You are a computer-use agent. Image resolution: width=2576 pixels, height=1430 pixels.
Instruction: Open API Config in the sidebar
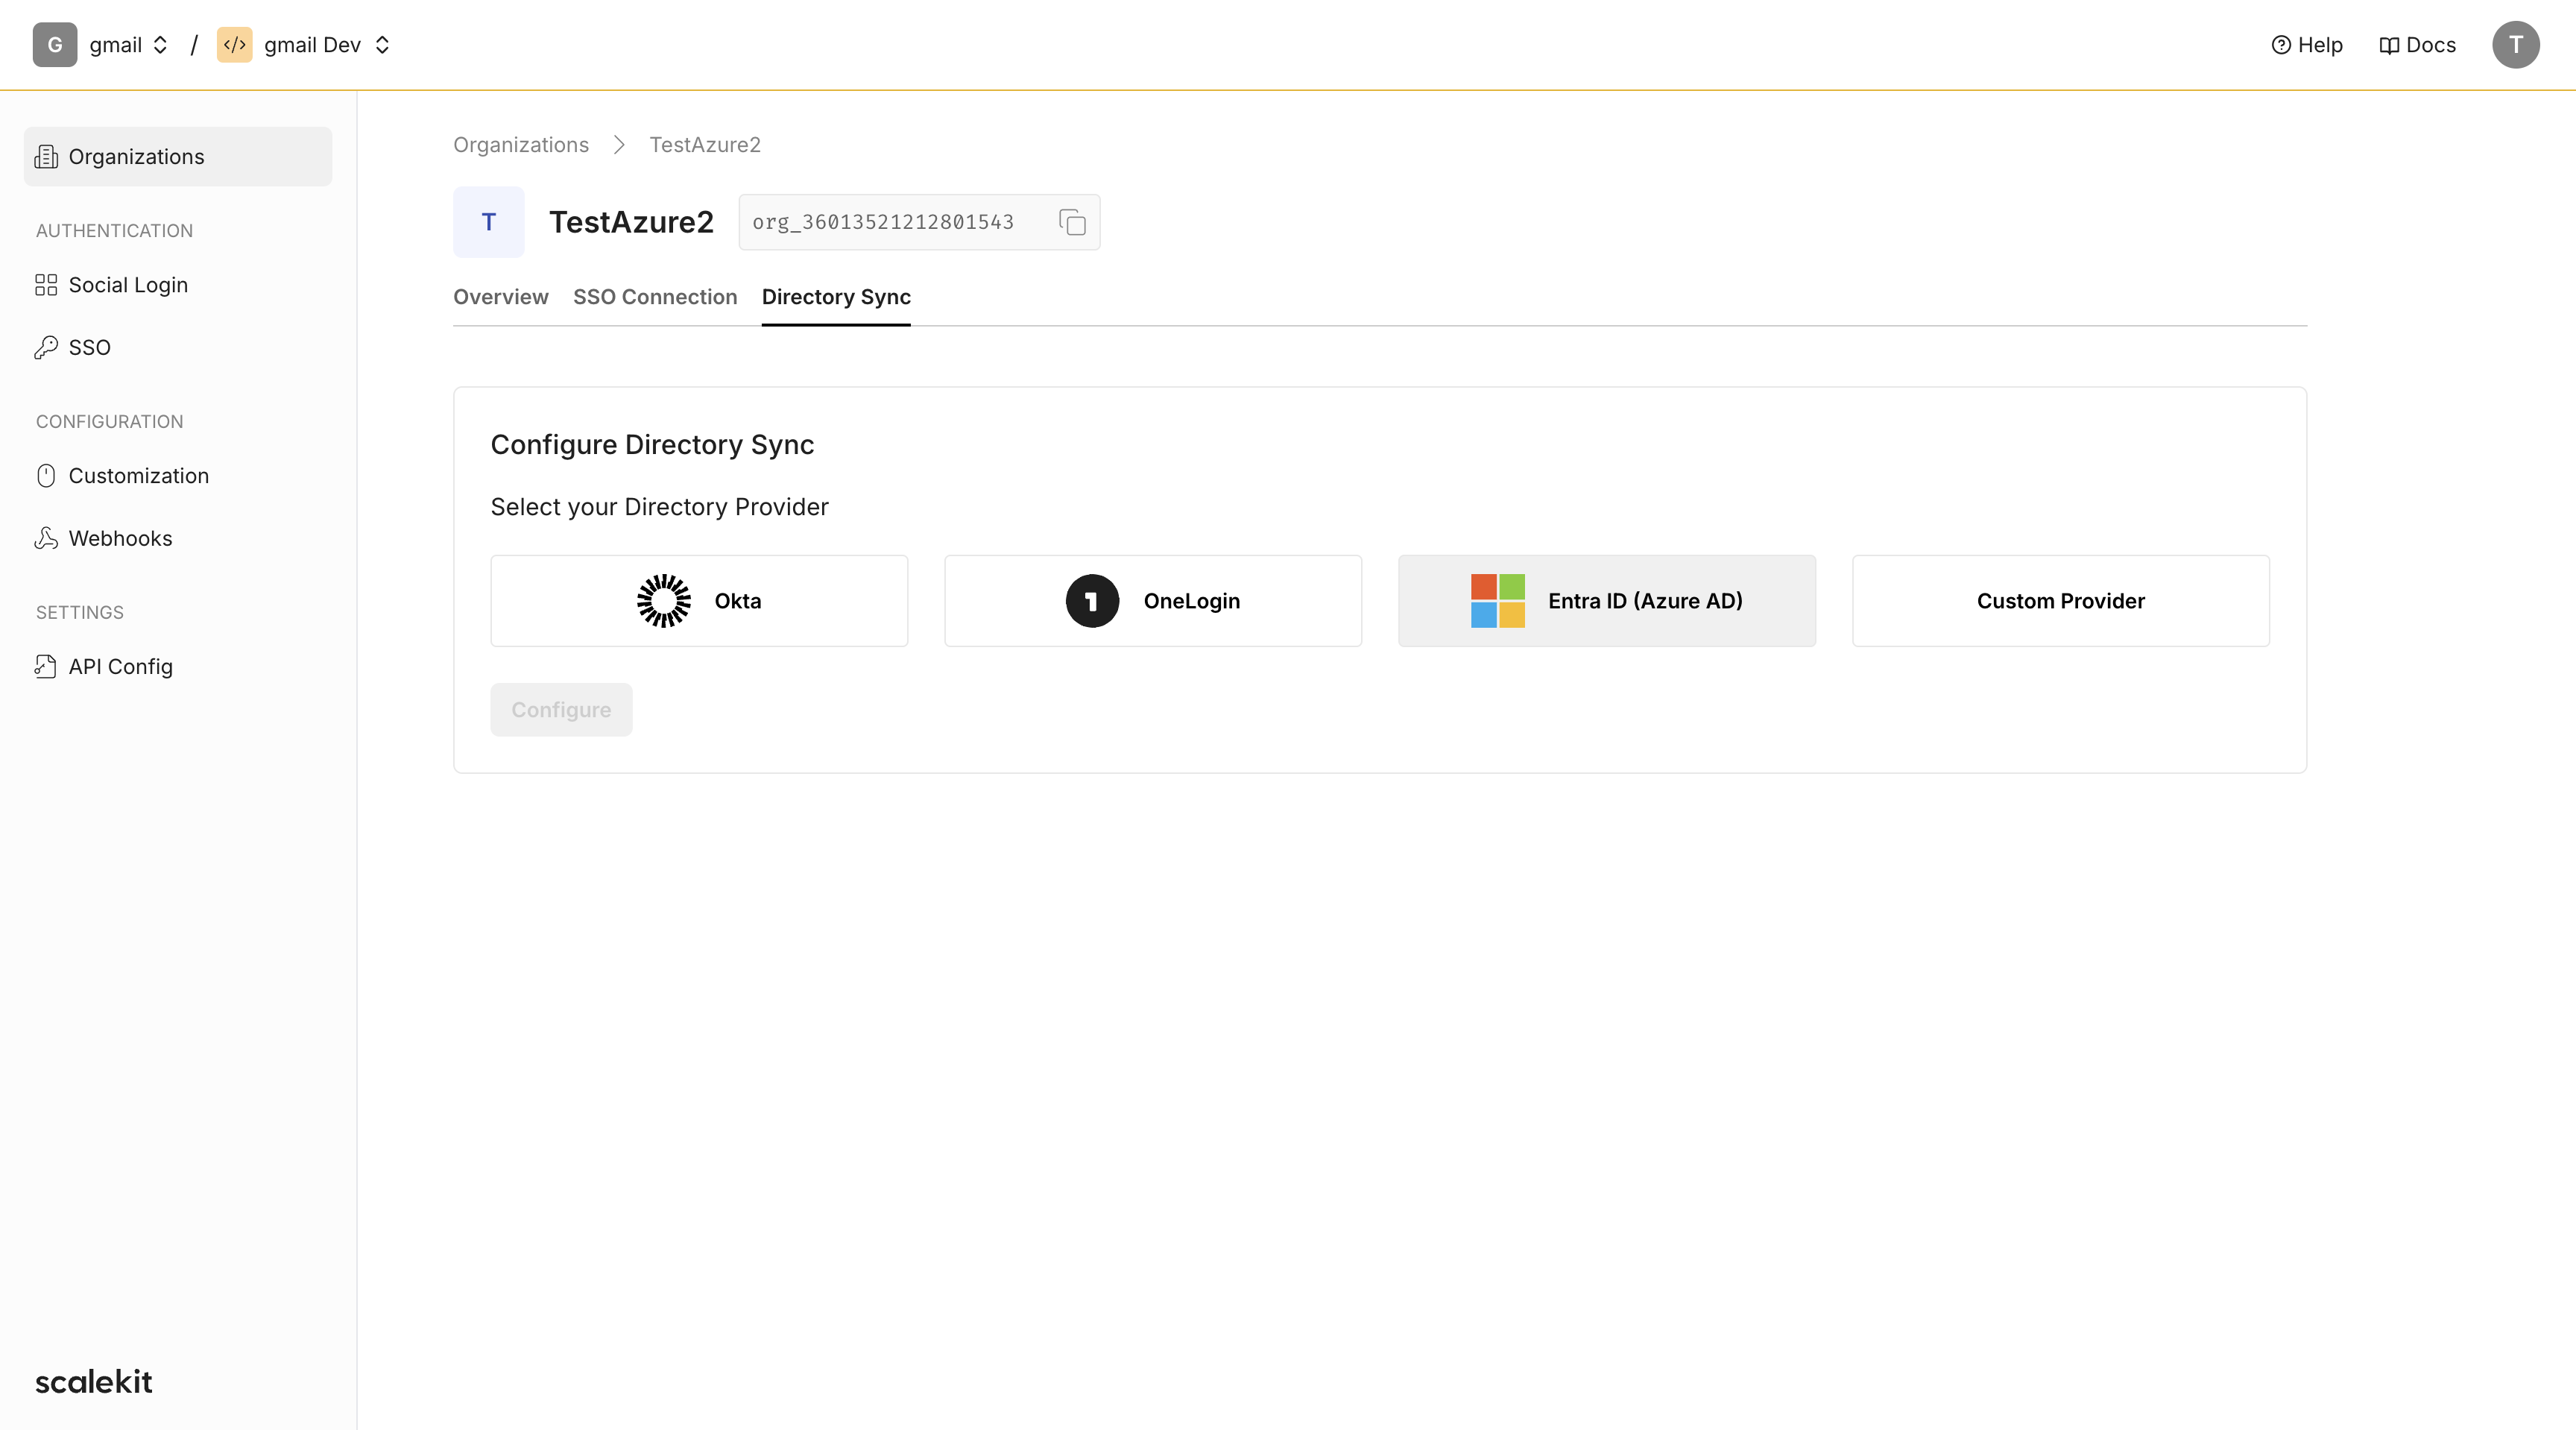click(x=178, y=667)
